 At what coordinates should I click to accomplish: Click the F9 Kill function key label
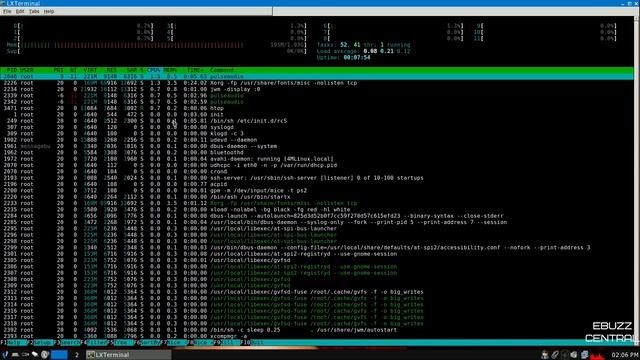pyautogui.click(x=227, y=342)
